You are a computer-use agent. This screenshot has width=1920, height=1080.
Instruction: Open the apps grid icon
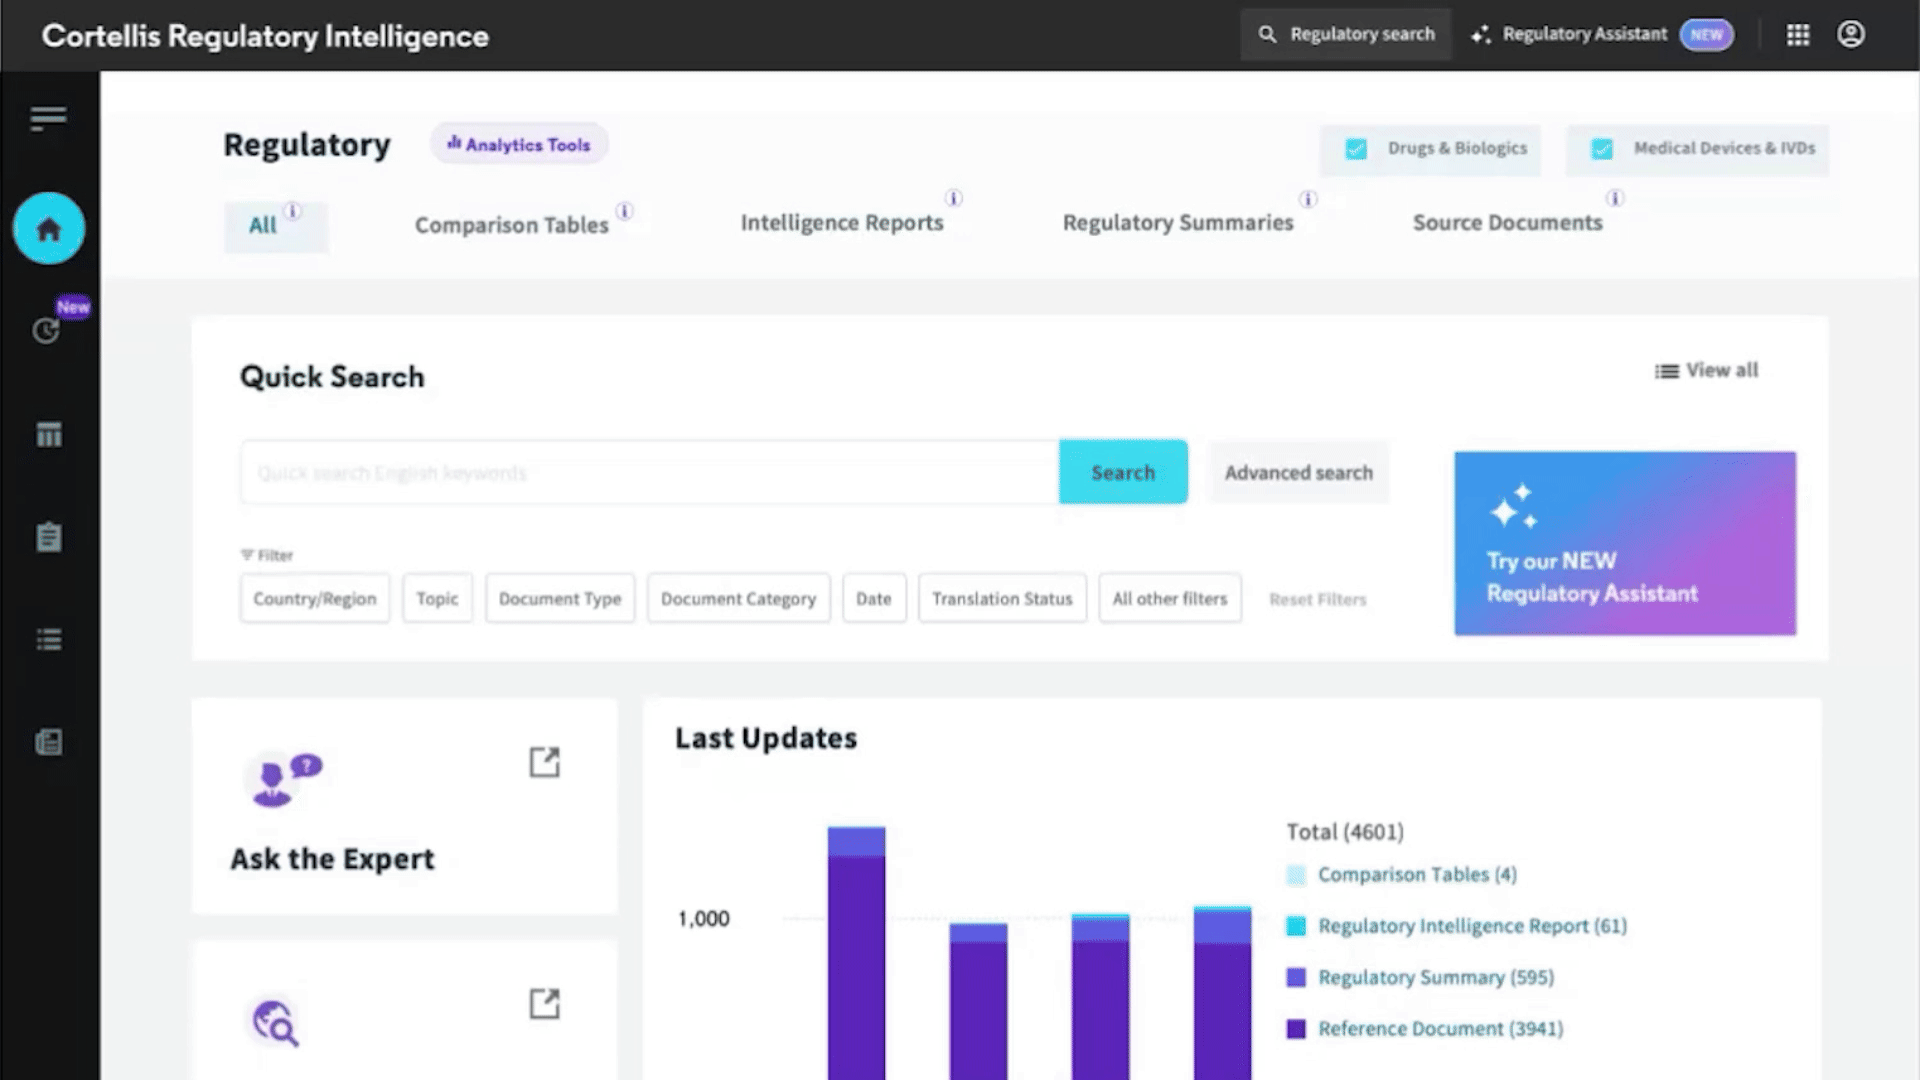pyautogui.click(x=1798, y=35)
